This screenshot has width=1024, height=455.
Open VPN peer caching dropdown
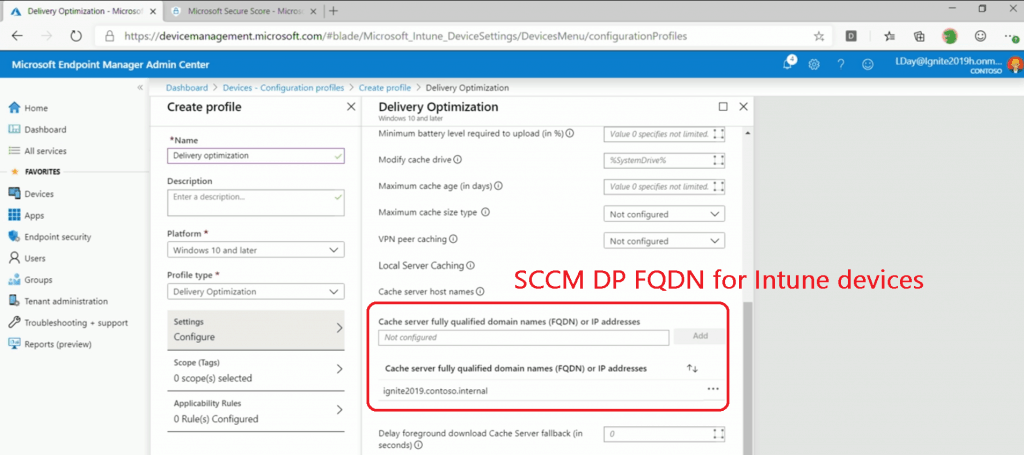tap(664, 241)
